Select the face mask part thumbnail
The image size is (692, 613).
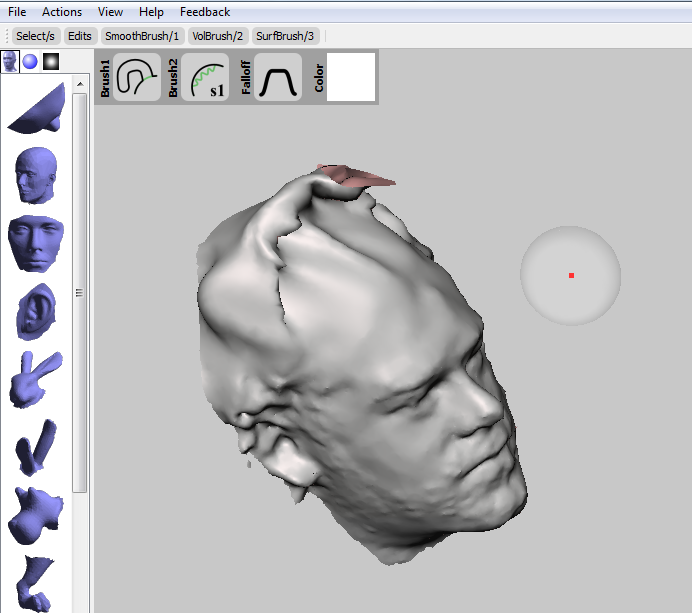[x=36, y=244]
